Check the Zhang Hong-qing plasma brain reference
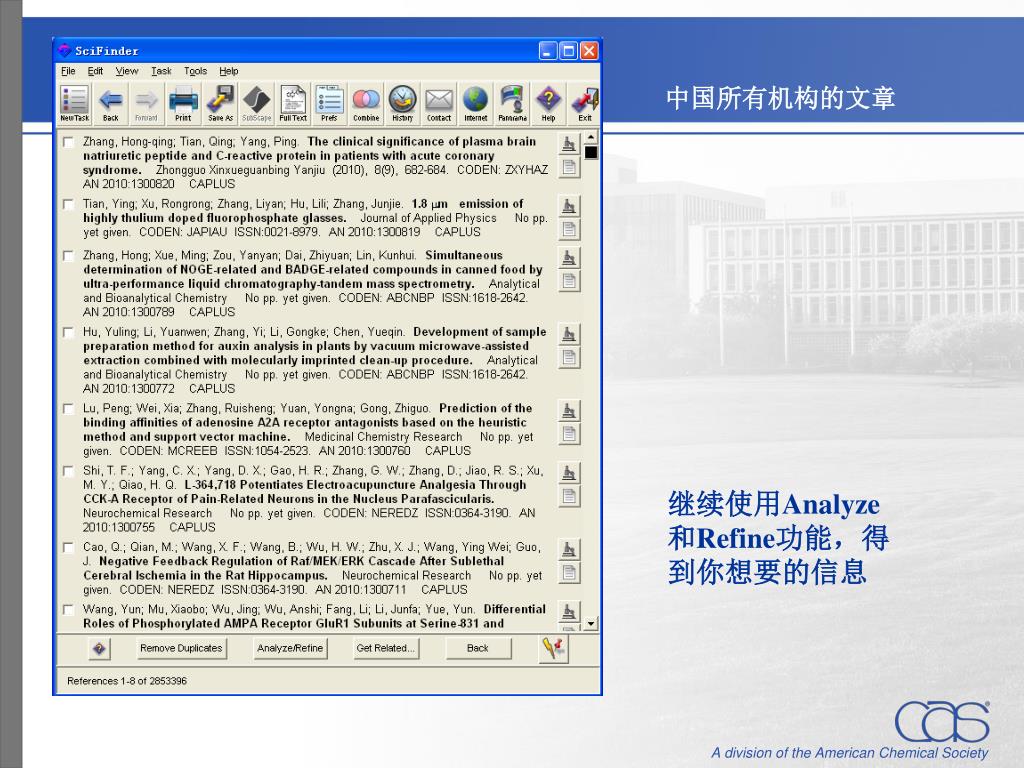This screenshot has height=768, width=1024. (x=68, y=142)
